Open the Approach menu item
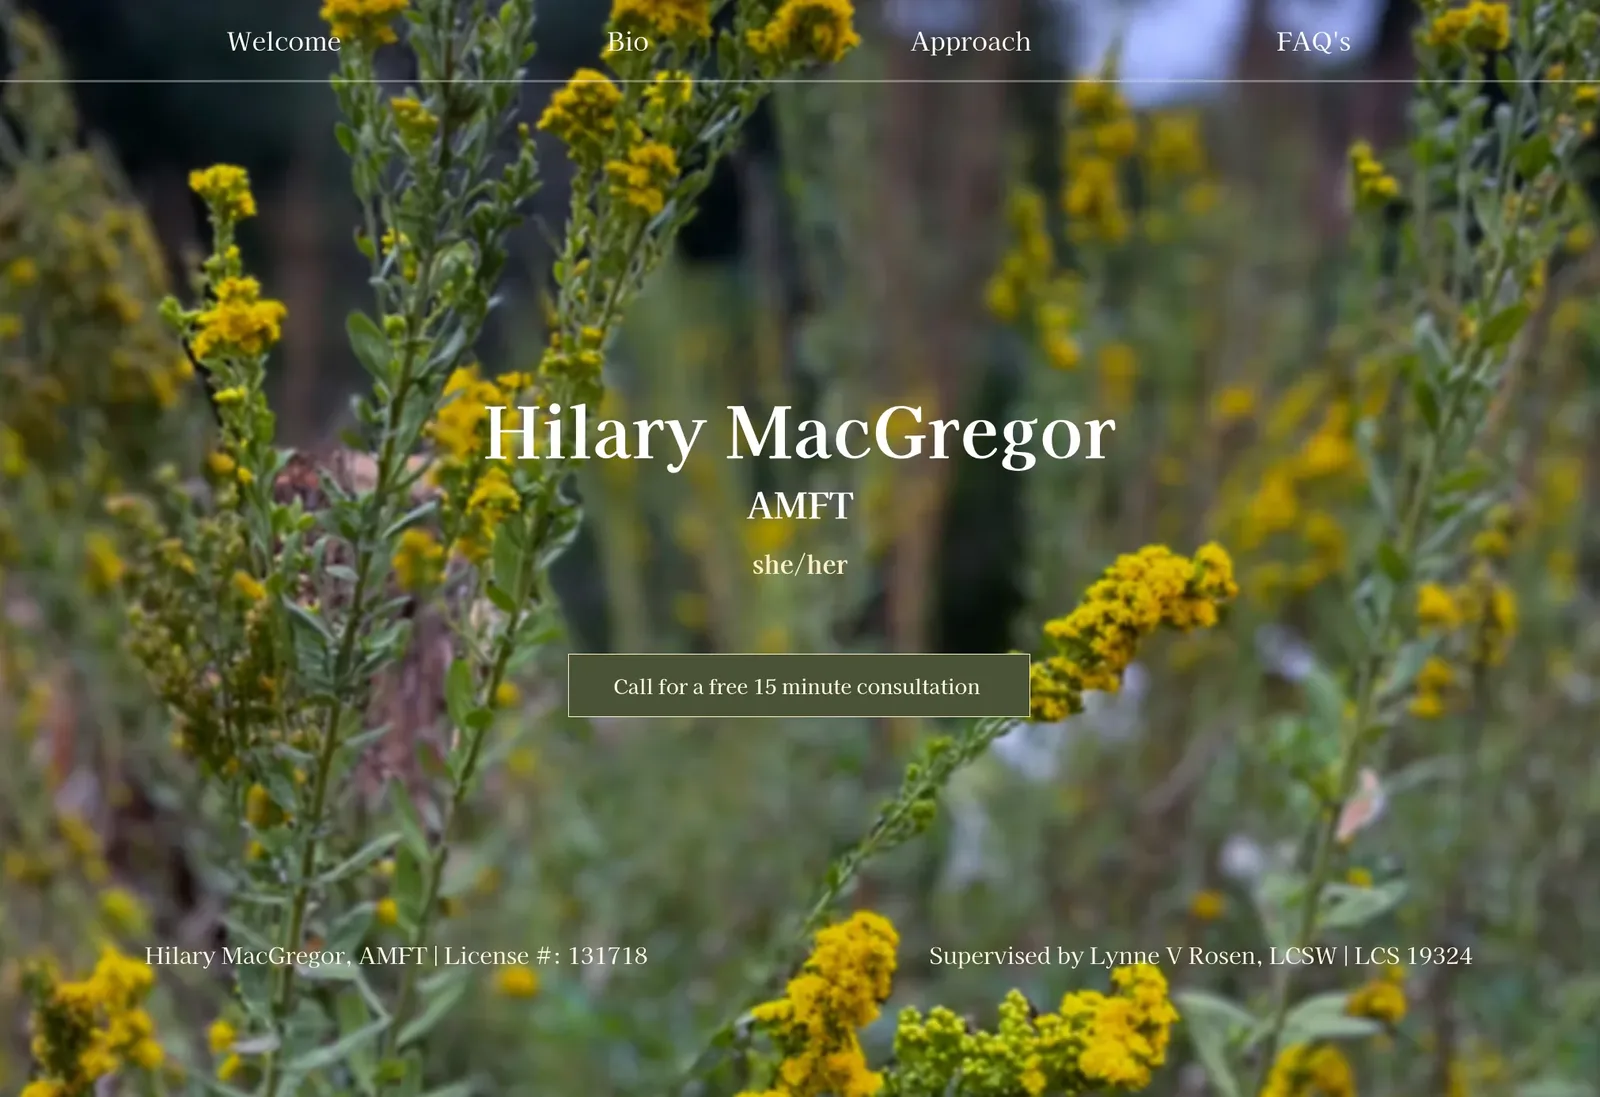1600x1097 pixels. pyautogui.click(x=970, y=42)
